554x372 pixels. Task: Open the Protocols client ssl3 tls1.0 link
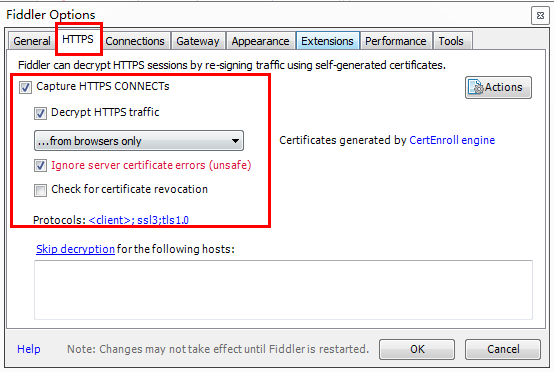point(138,220)
